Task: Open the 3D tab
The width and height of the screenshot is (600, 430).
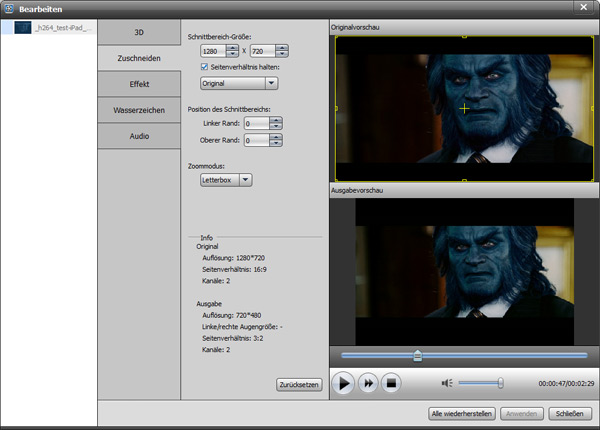Action: click(139, 32)
